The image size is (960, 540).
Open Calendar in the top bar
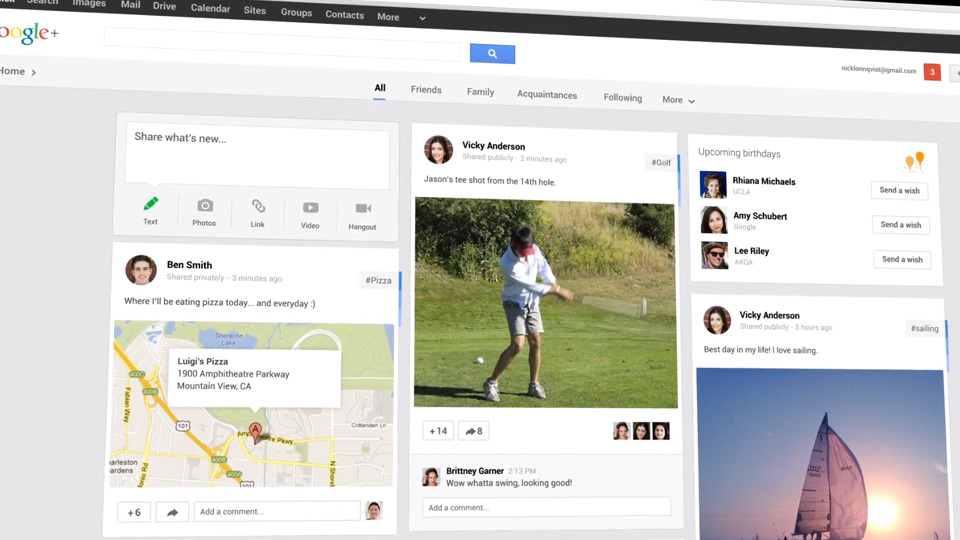[x=210, y=8]
